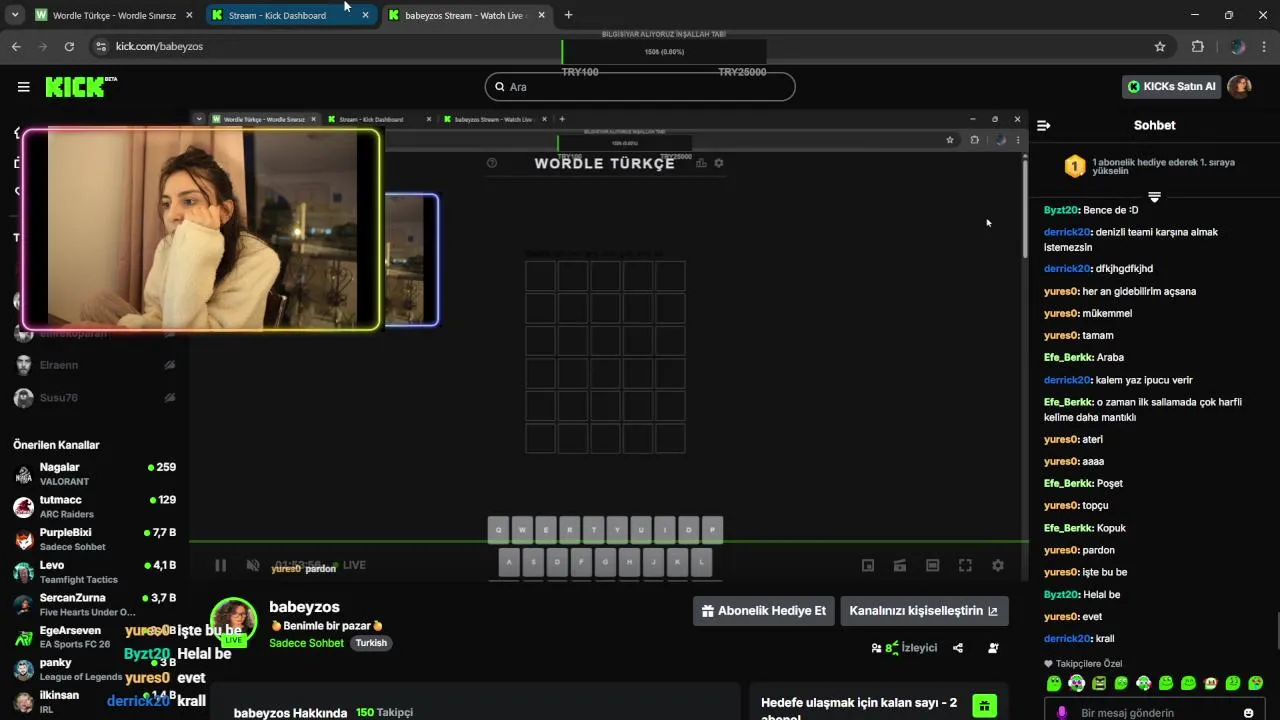The width and height of the screenshot is (1280, 720).
Task: Click username derrick20 on krall message
Action: pyautogui.click(x=1066, y=639)
